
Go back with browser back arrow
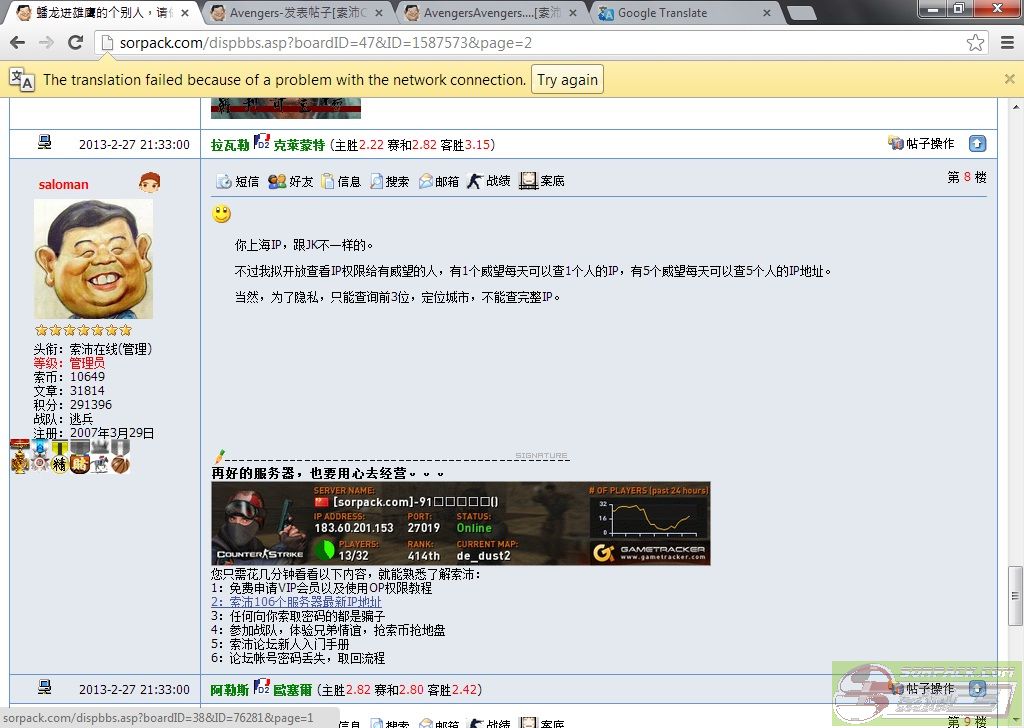coord(18,42)
